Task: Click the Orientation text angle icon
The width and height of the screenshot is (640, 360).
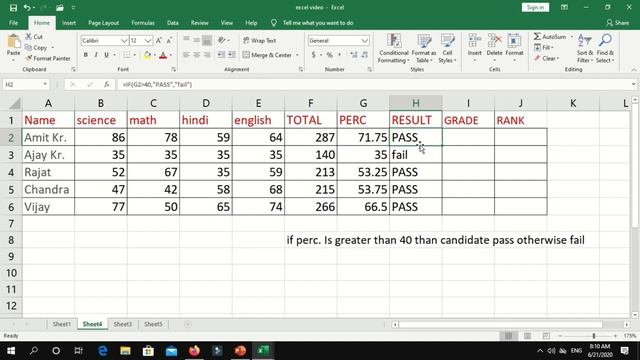Action: pos(221,40)
